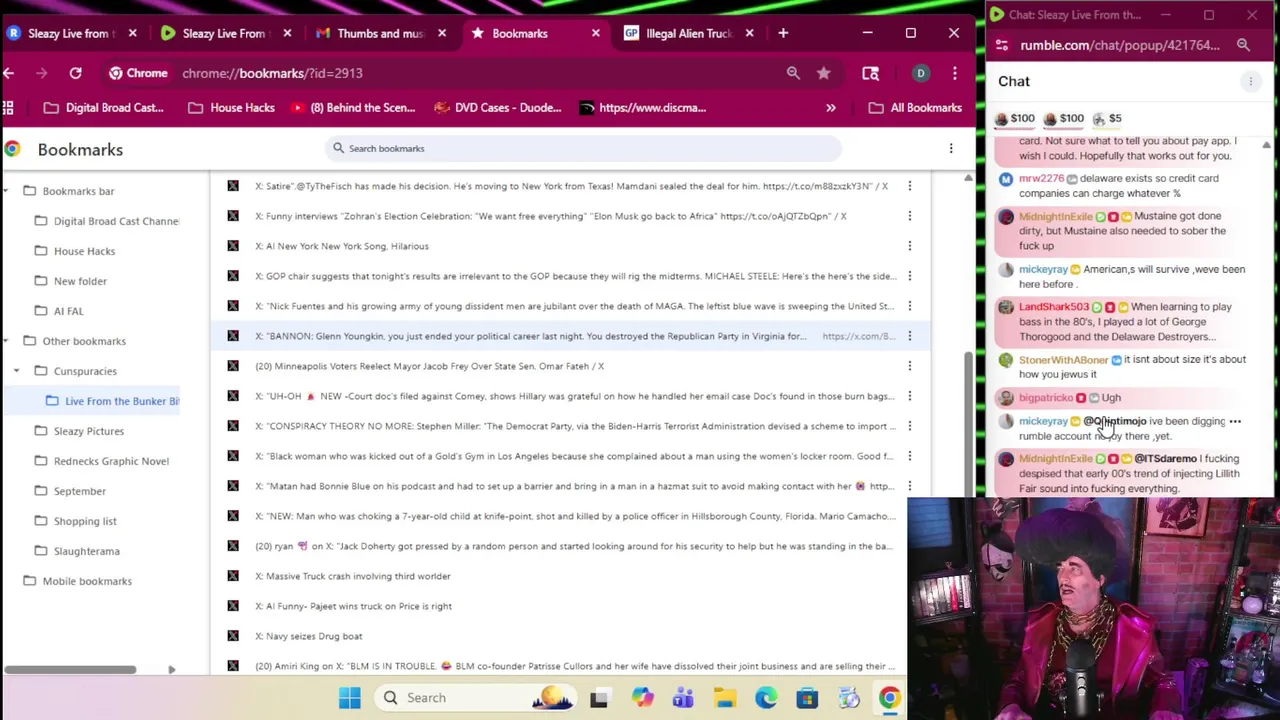1280x720 pixels.
Task: Click LandShark503 username in chat
Action: (1053, 307)
